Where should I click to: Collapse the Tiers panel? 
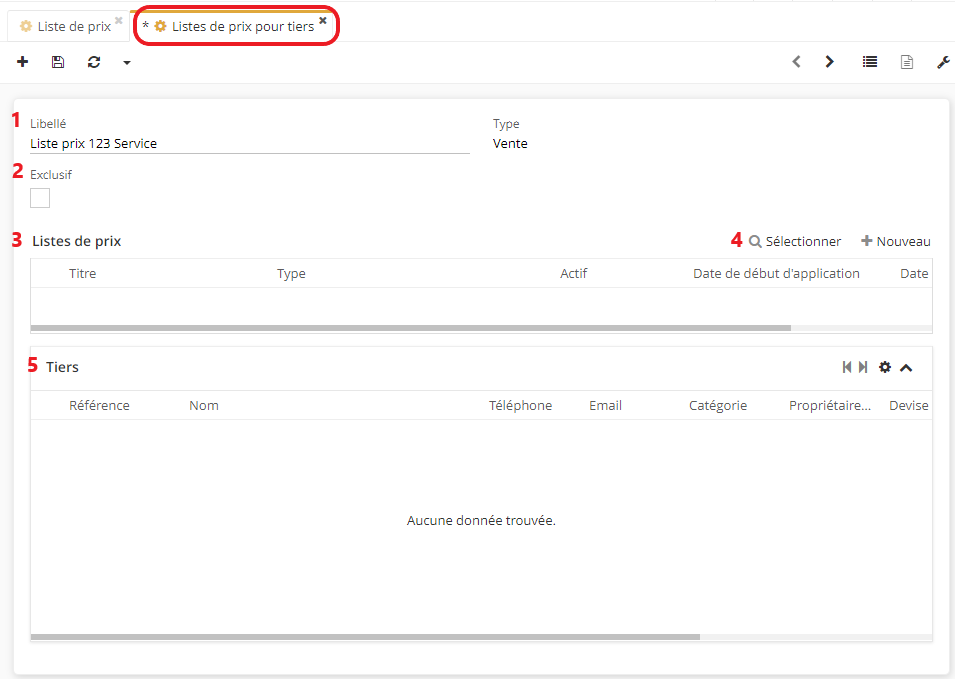tap(906, 368)
